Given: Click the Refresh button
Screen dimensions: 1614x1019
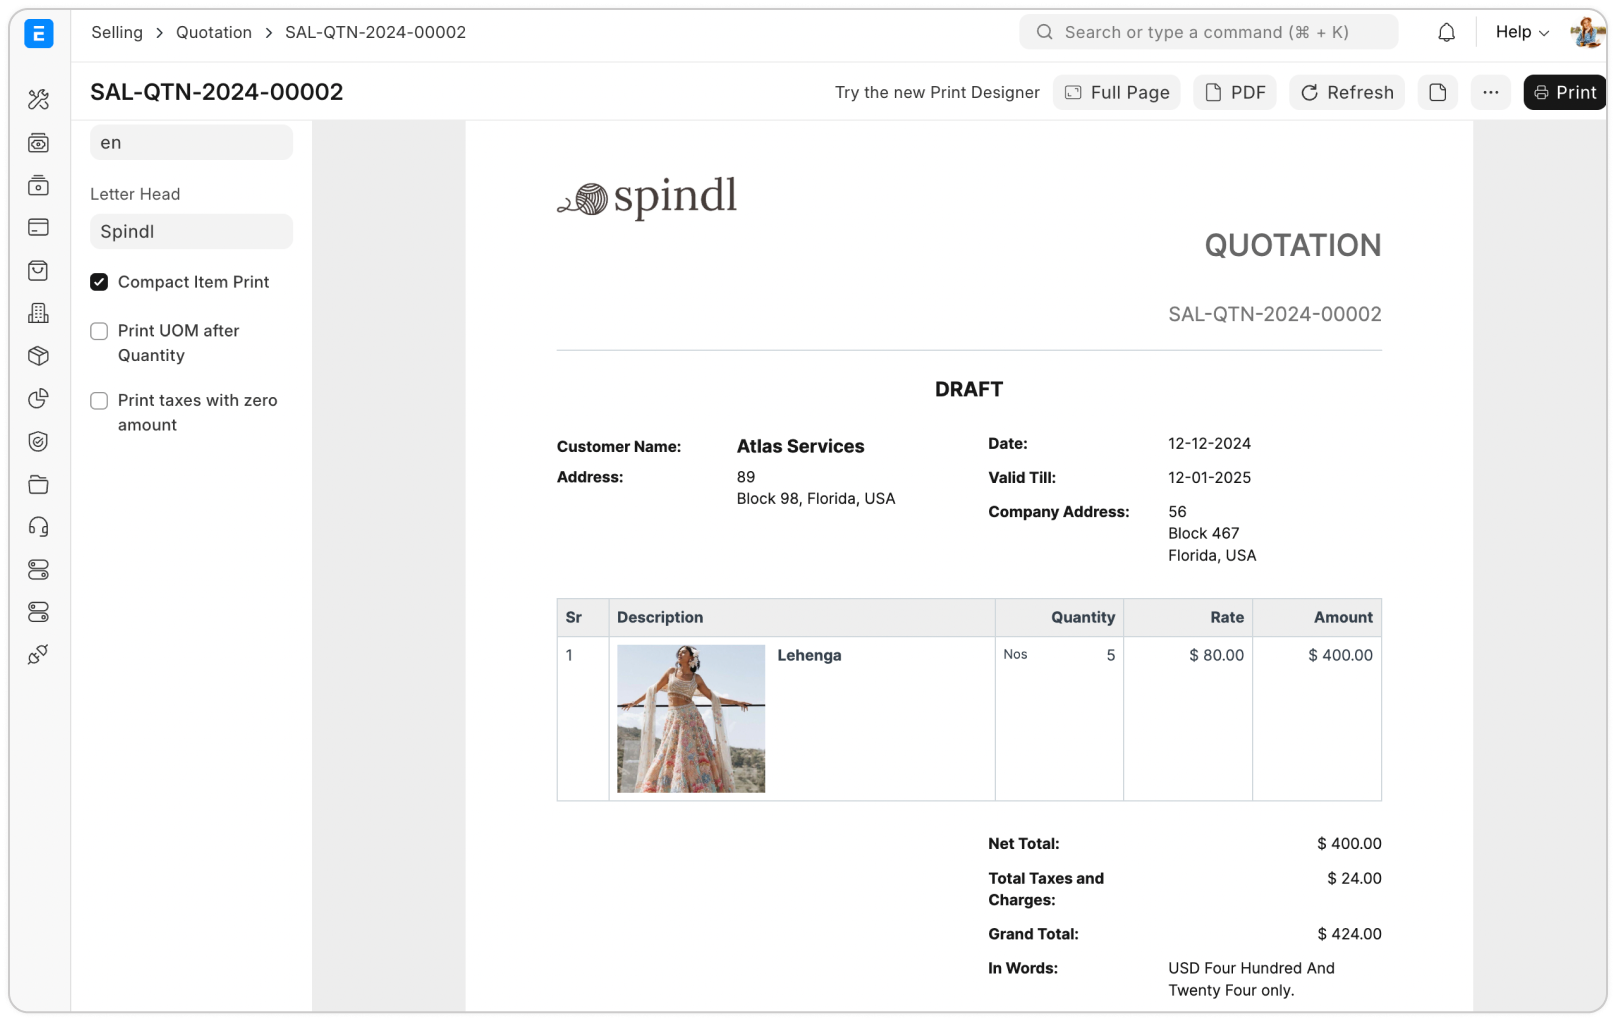Looking at the screenshot, I should (1346, 92).
